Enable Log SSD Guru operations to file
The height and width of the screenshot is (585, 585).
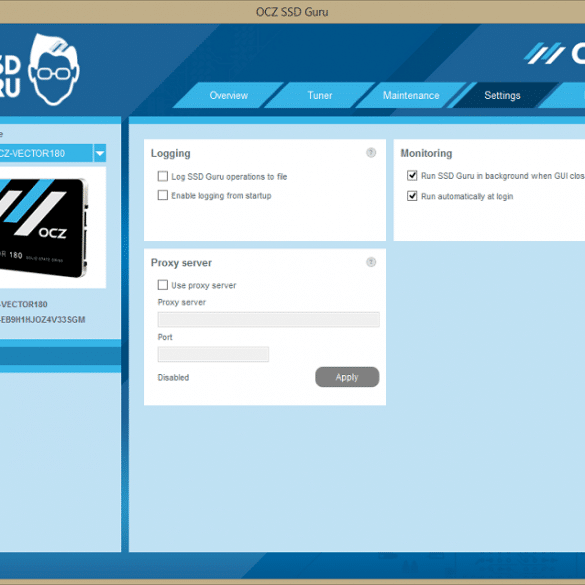pyautogui.click(x=163, y=176)
